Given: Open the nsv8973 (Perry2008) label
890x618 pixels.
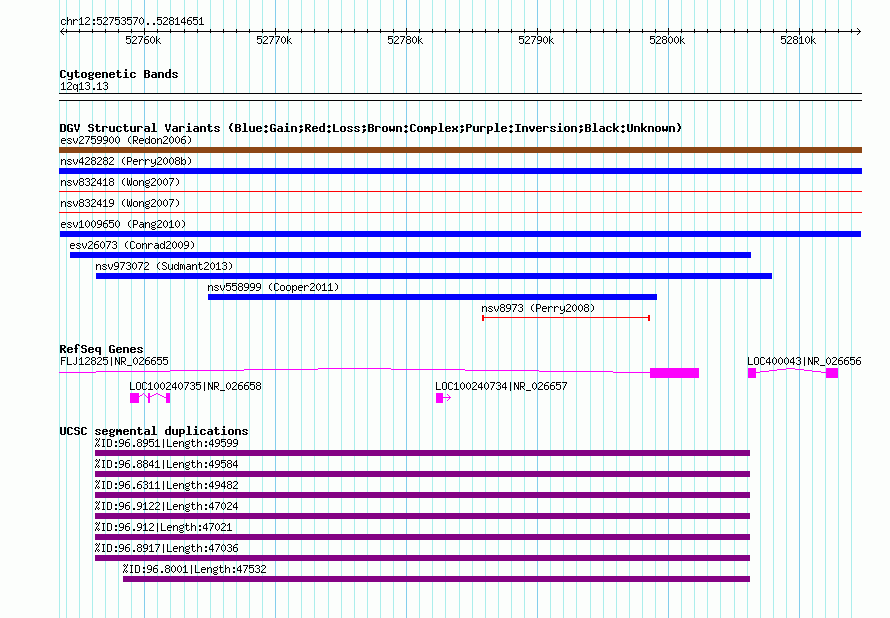Looking at the screenshot, I should 538,308.
